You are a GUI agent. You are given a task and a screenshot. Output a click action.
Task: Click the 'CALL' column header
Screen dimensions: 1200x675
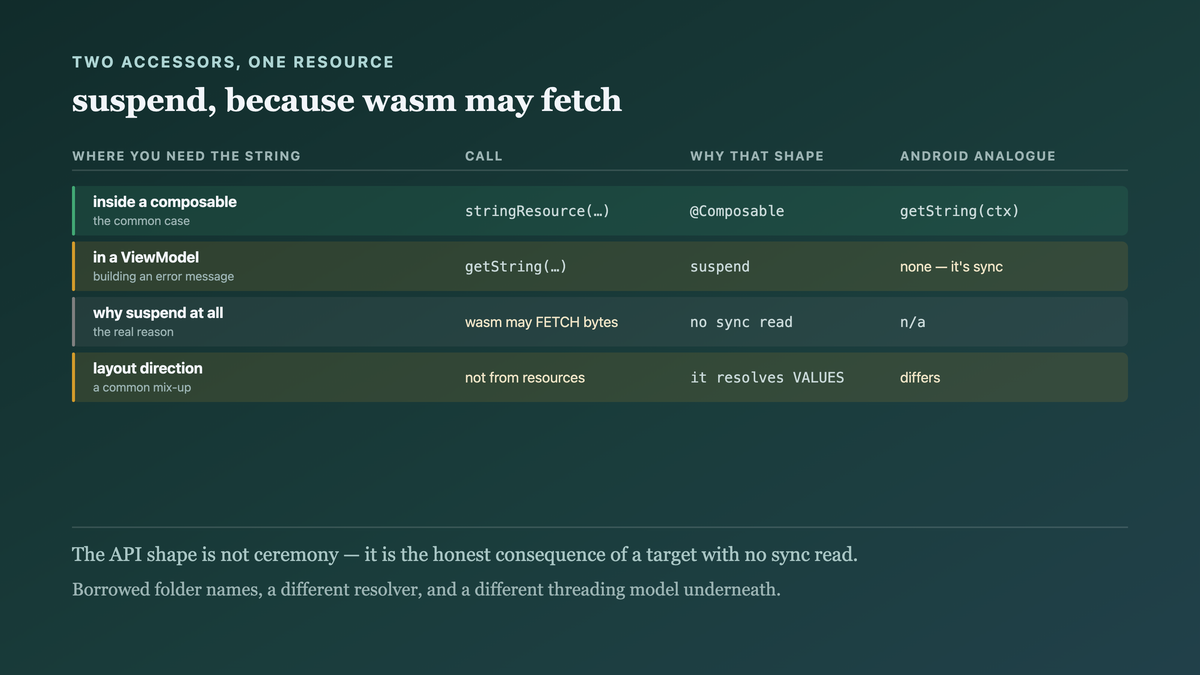tap(484, 156)
